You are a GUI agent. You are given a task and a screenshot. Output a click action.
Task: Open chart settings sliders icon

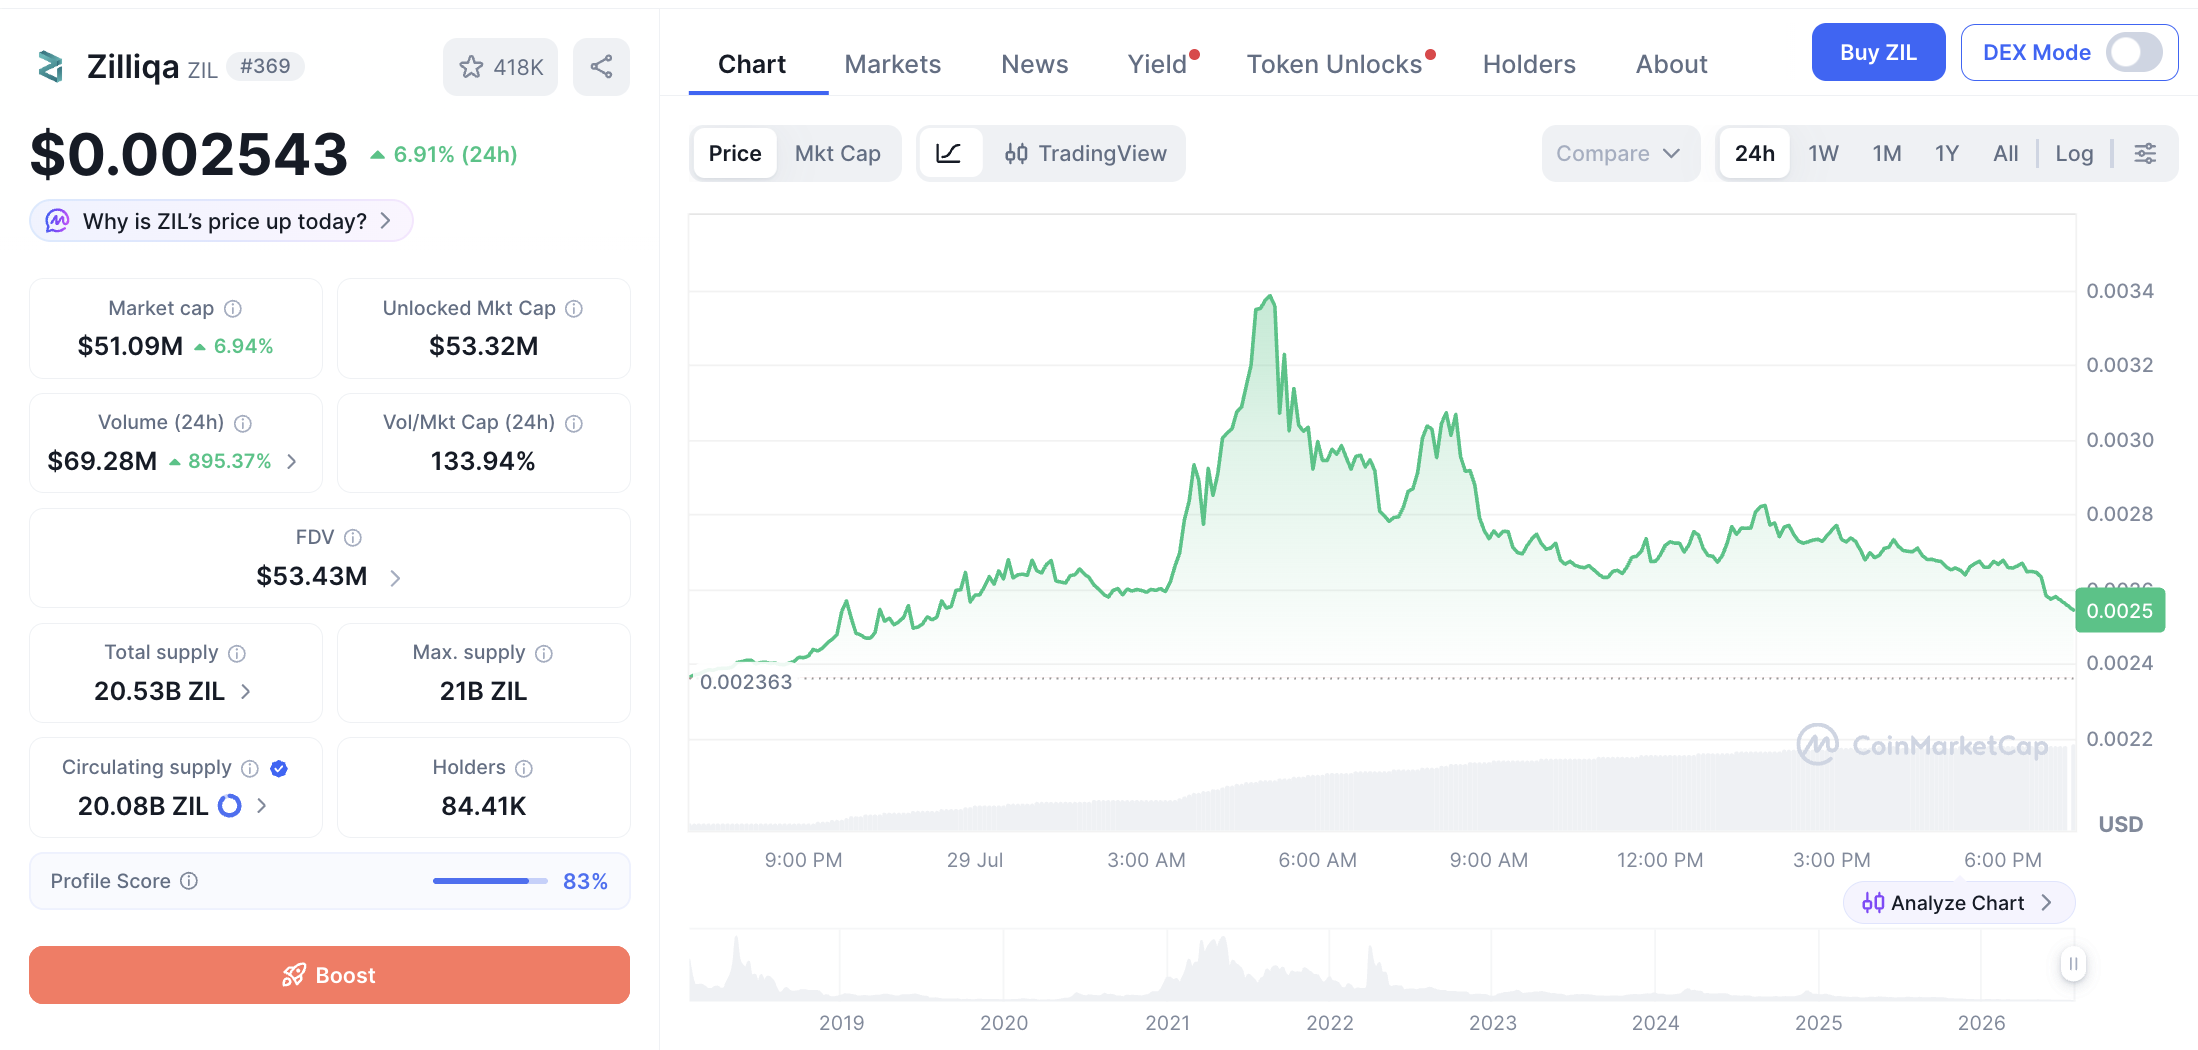tap(2145, 153)
